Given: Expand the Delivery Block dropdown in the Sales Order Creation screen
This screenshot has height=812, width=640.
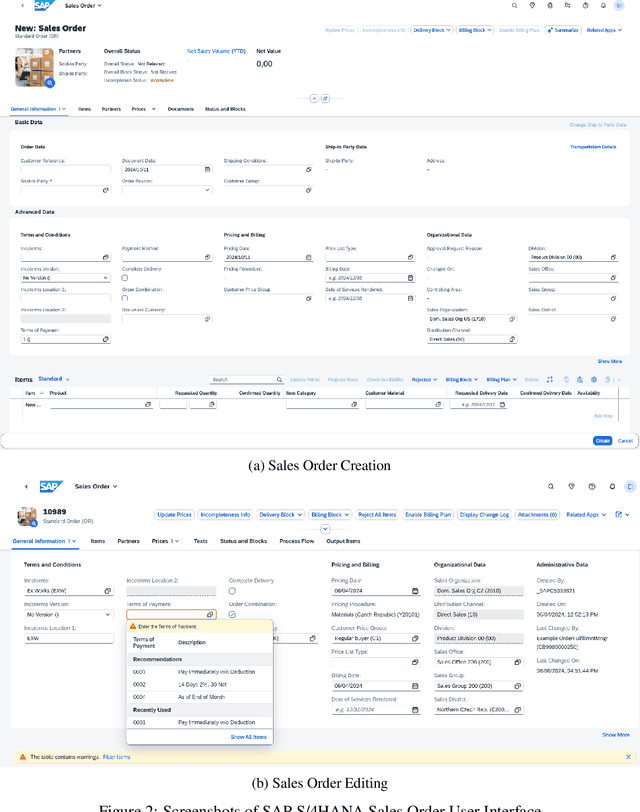Looking at the screenshot, I should 432,30.
